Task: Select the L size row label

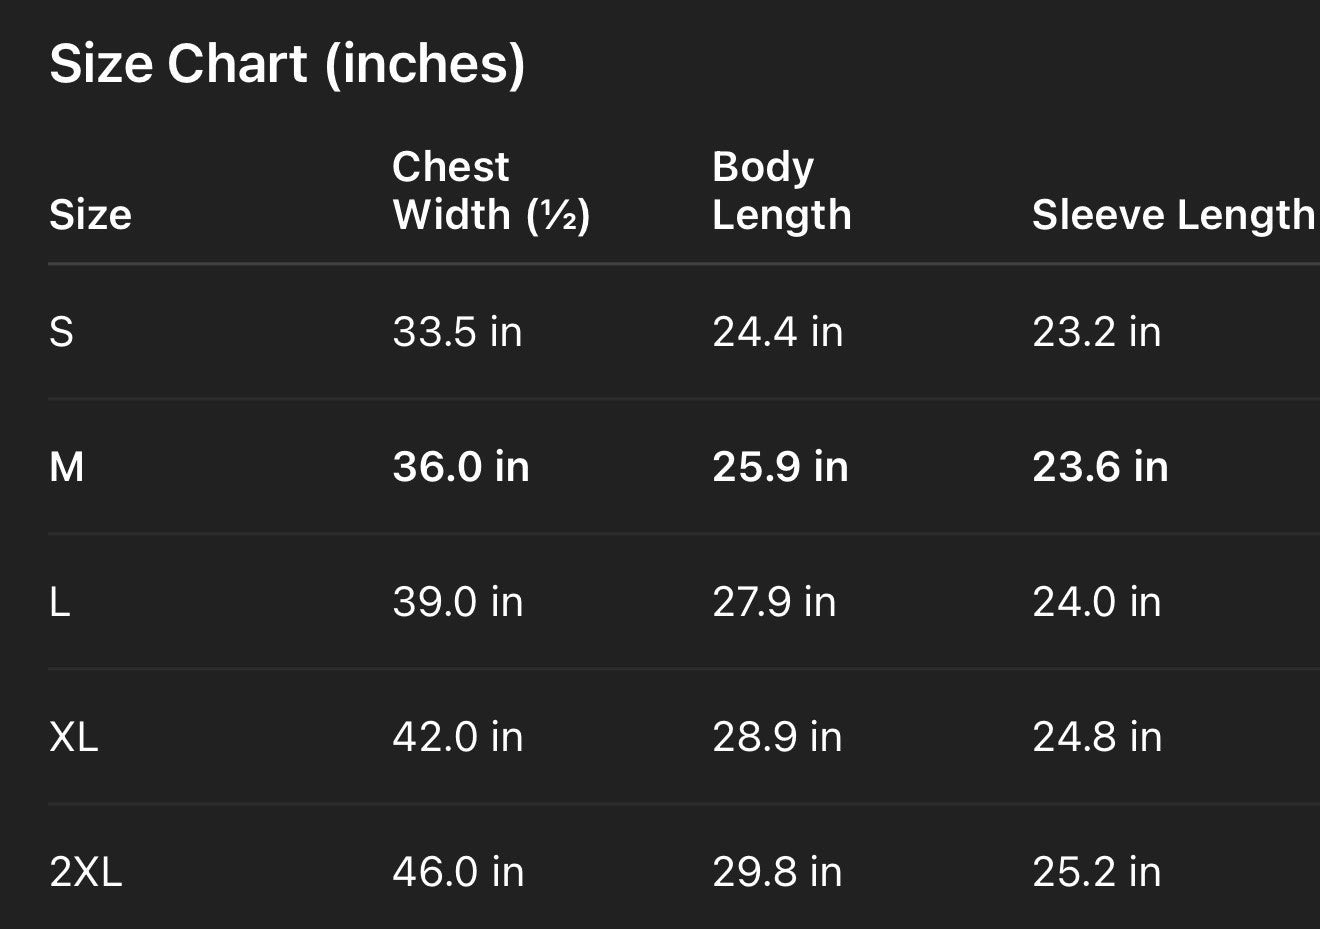Action: pos(60,602)
